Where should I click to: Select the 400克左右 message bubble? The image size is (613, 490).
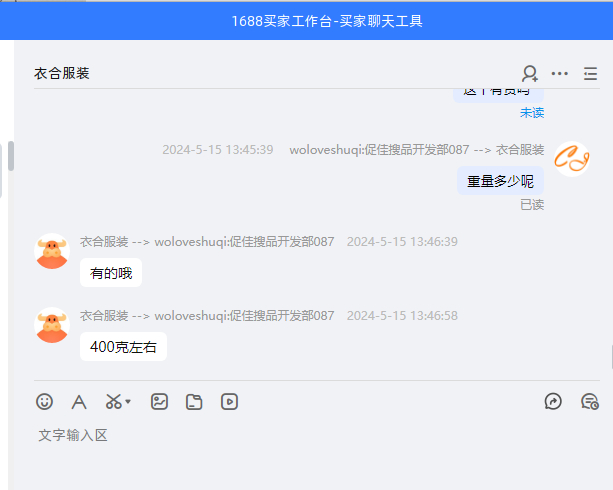click(124, 346)
